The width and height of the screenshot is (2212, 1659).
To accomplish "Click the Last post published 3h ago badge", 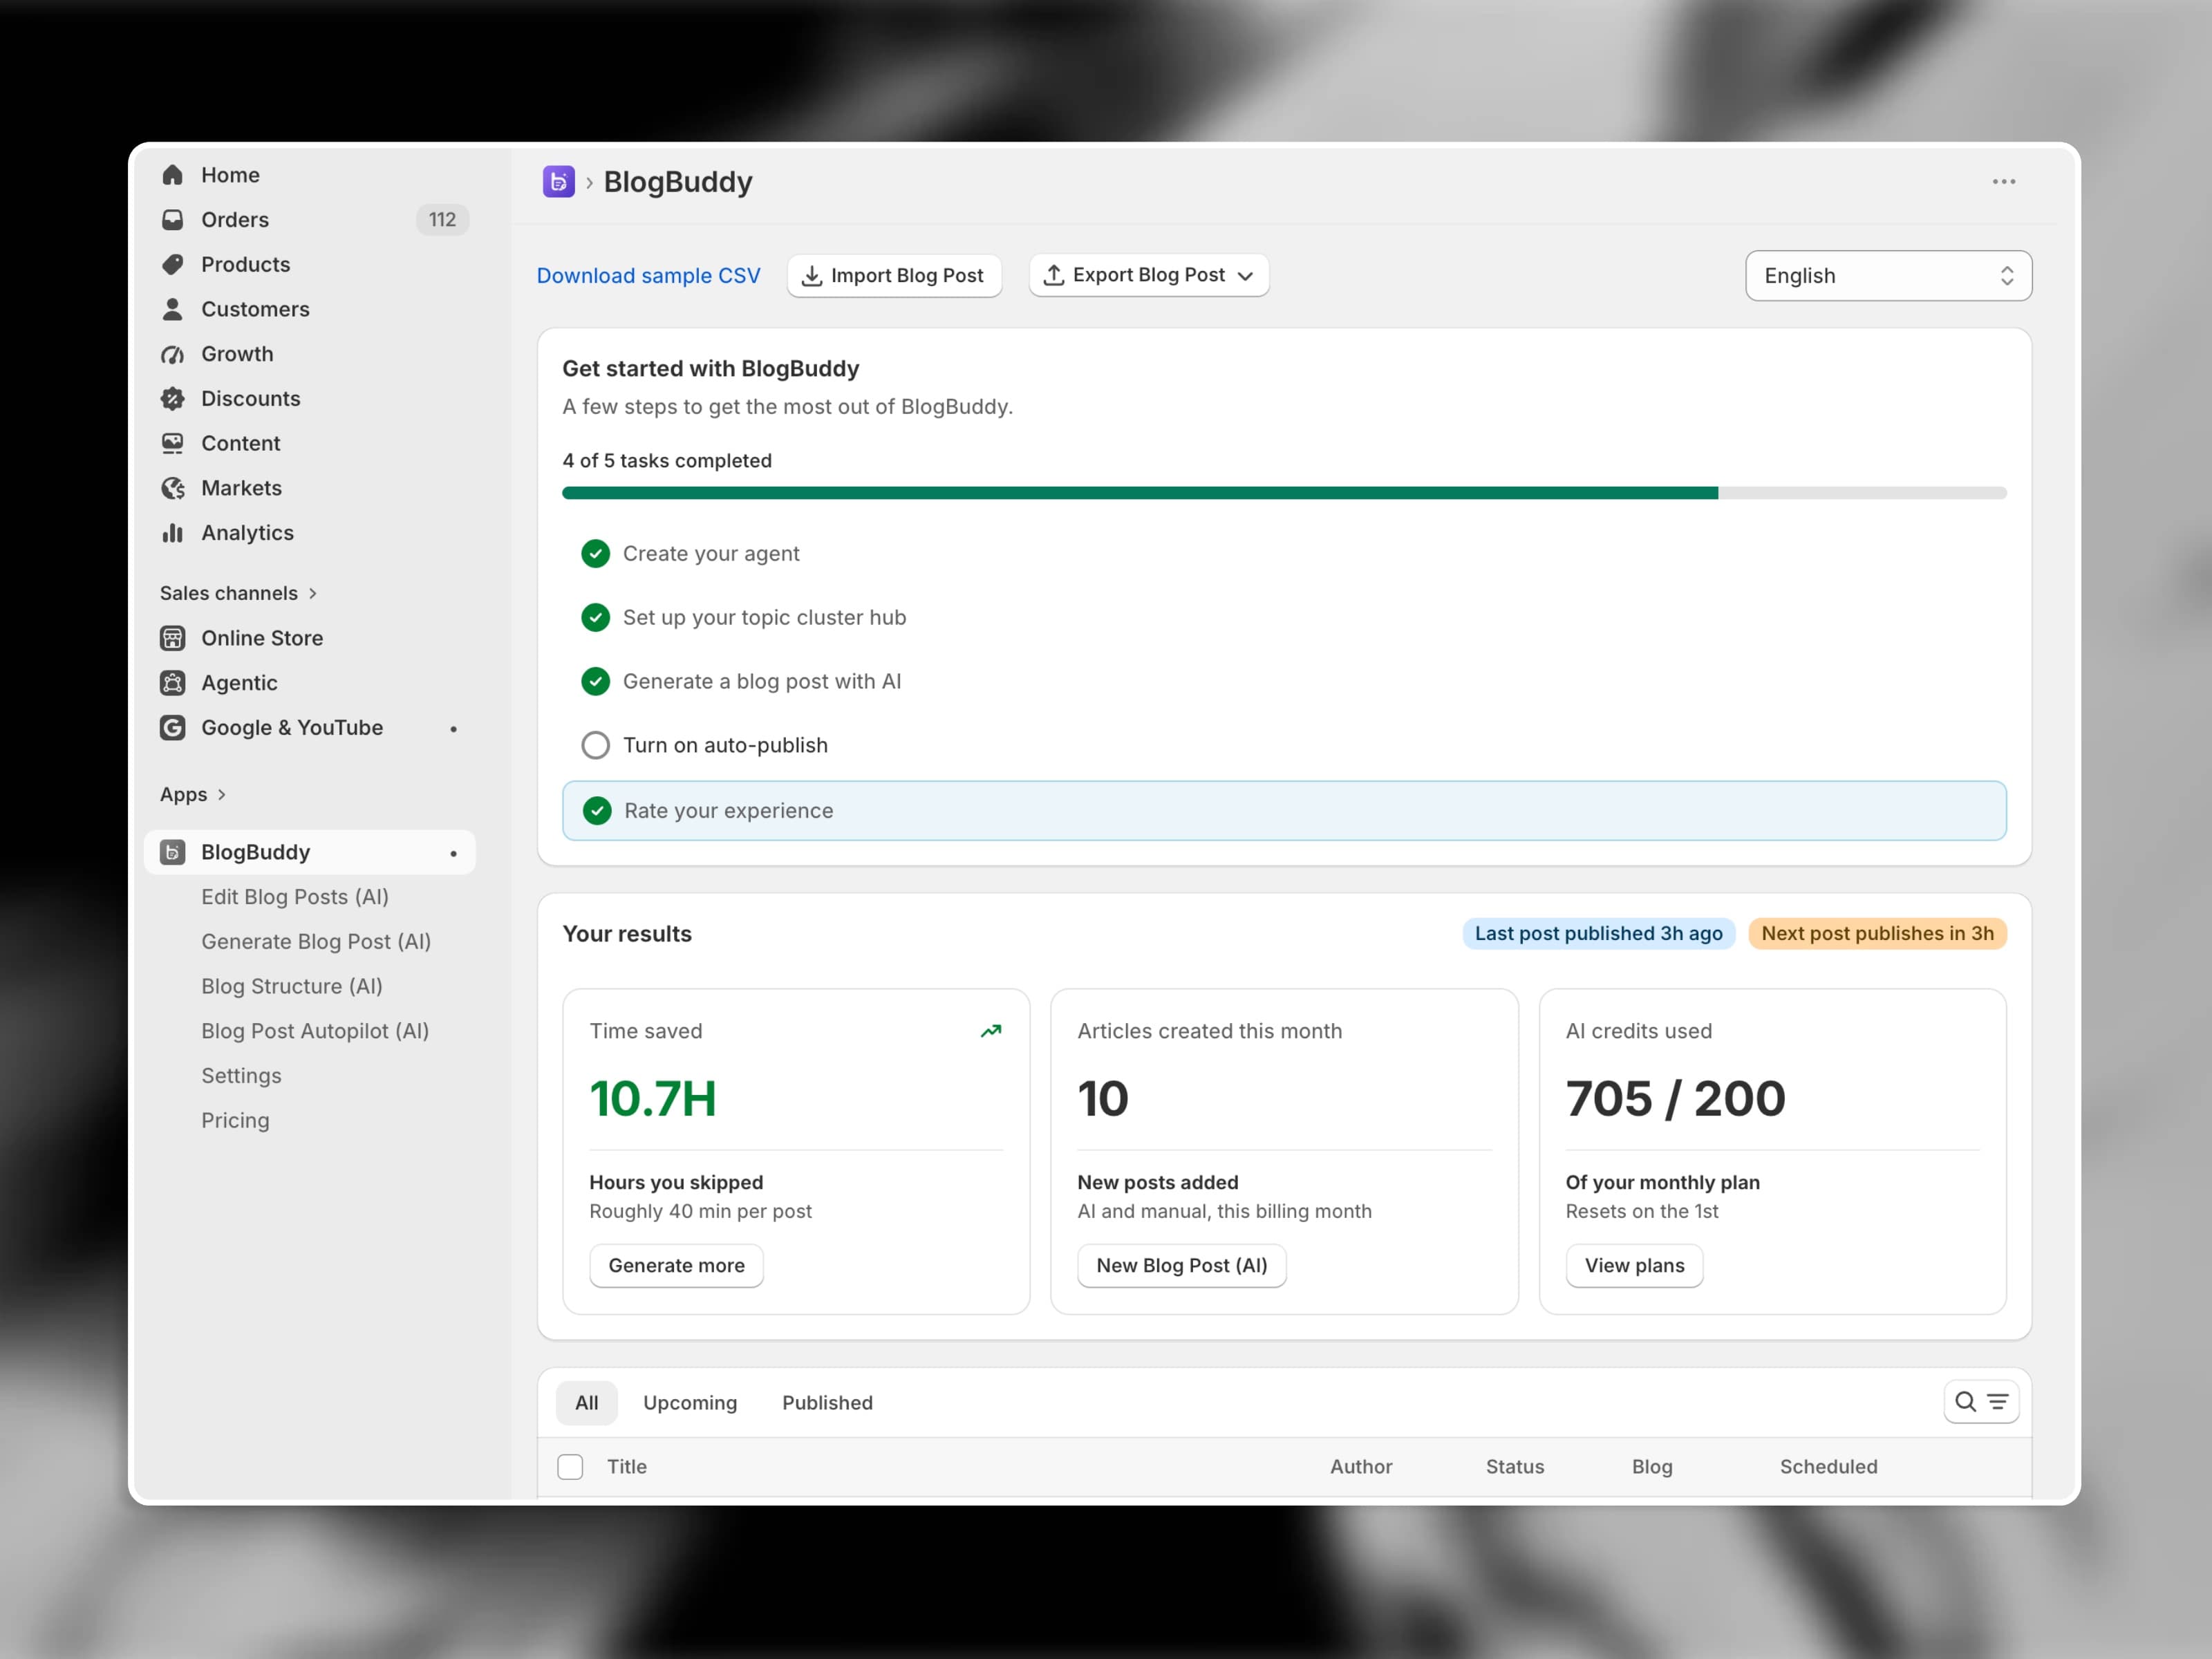I will [1598, 934].
